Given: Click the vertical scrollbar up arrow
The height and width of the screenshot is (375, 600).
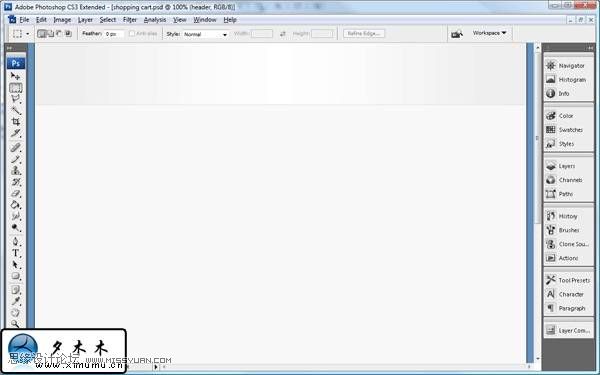Looking at the screenshot, I should [538, 48].
